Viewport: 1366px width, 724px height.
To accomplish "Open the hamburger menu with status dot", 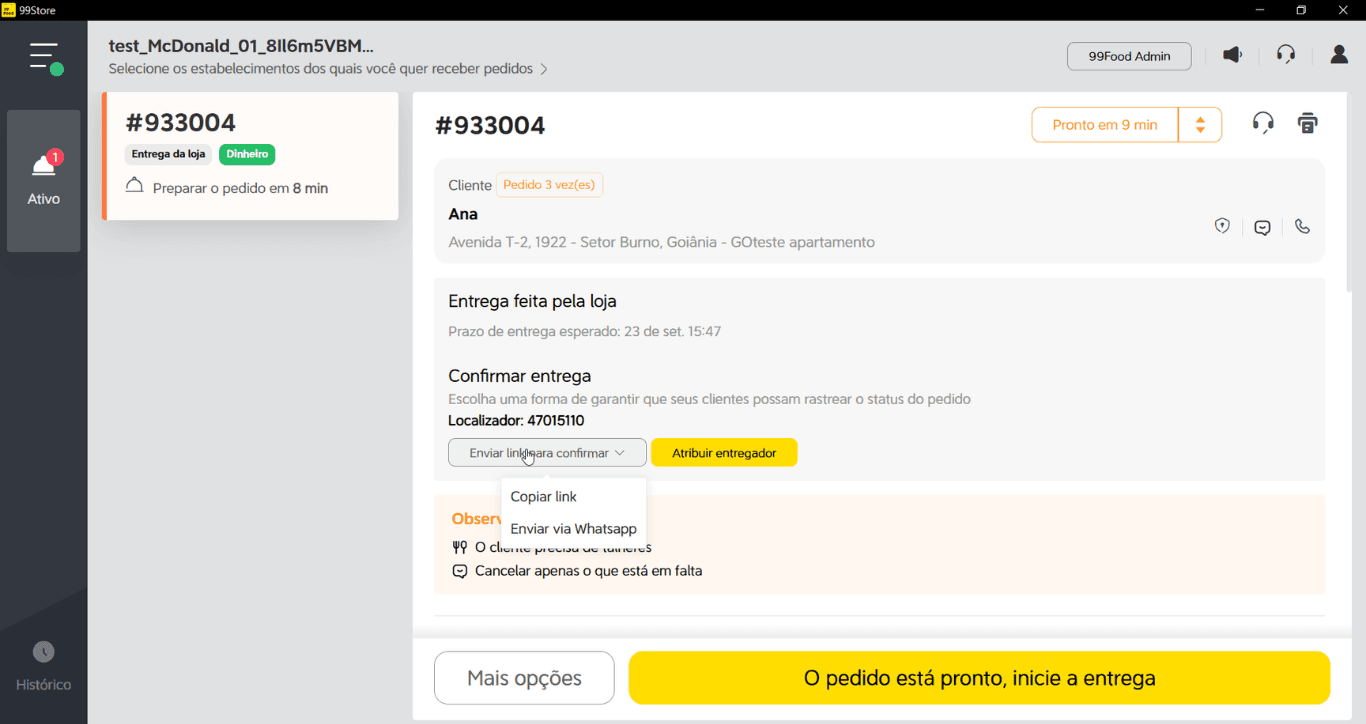I will (44, 57).
